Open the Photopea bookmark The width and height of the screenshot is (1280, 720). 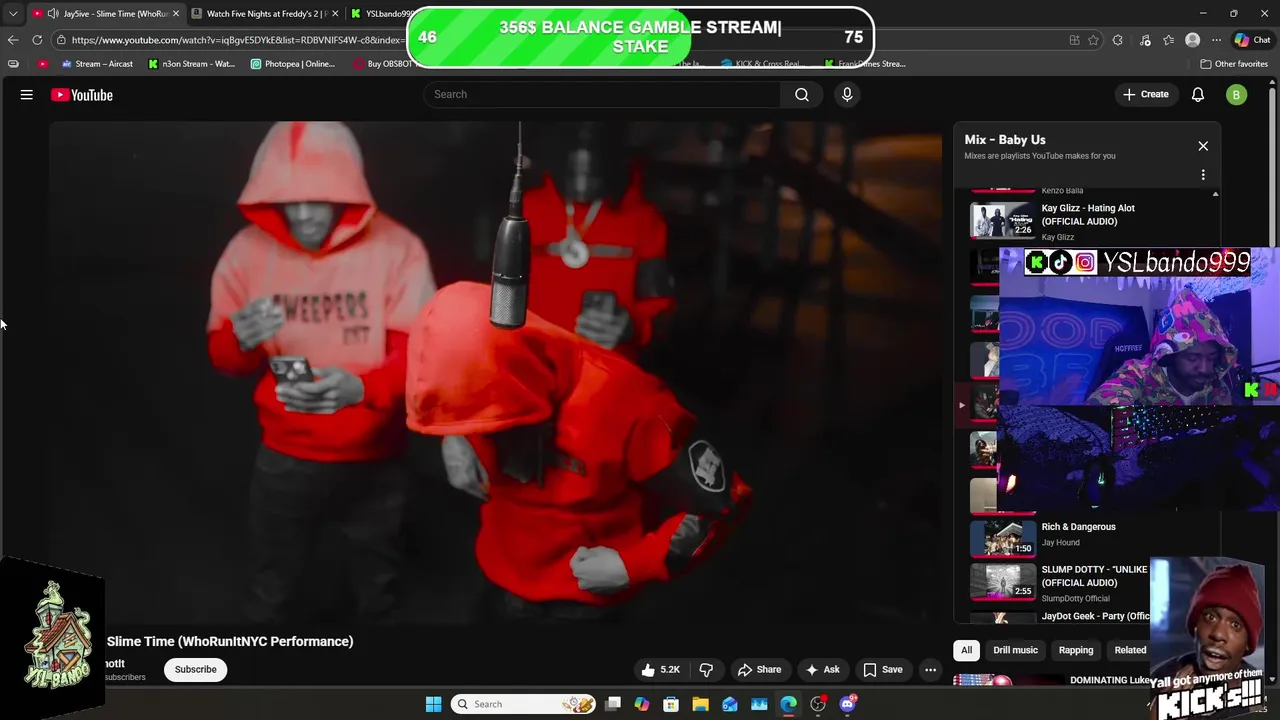click(293, 64)
